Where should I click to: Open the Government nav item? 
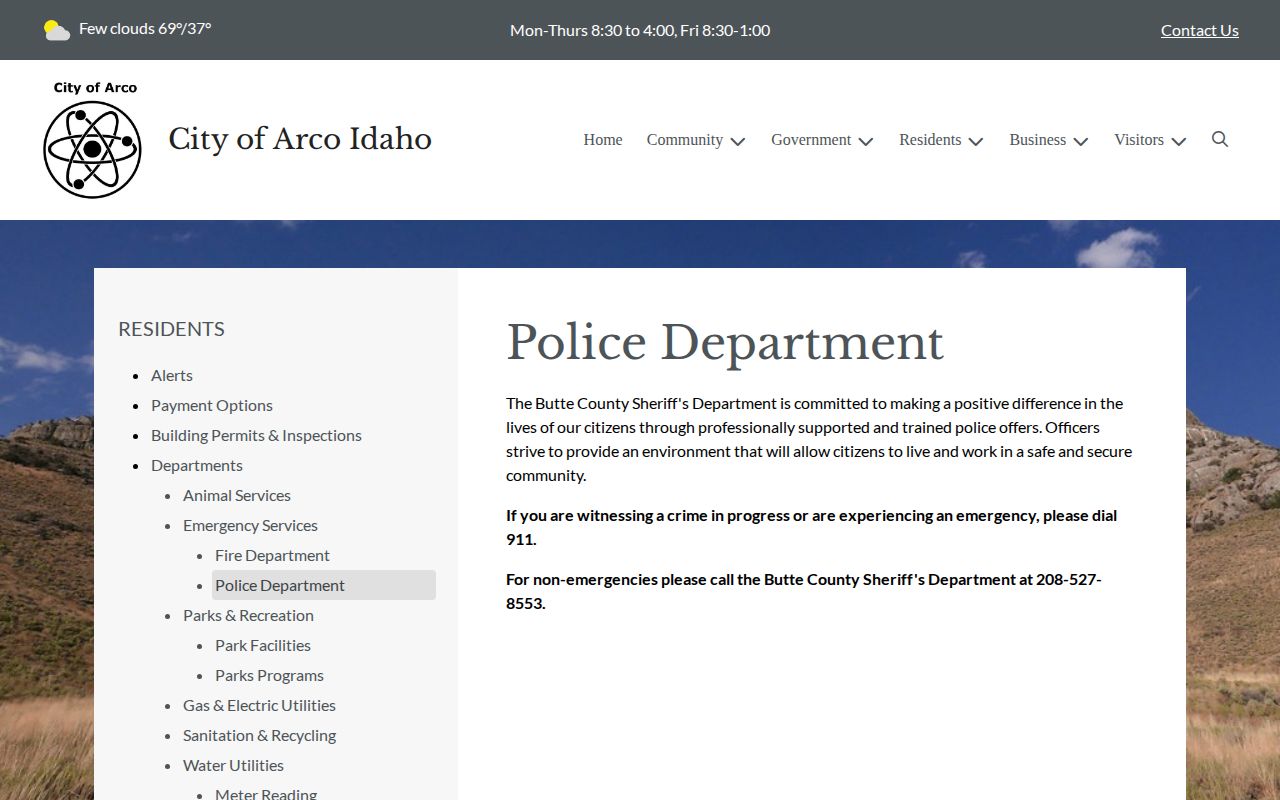(811, 140)
